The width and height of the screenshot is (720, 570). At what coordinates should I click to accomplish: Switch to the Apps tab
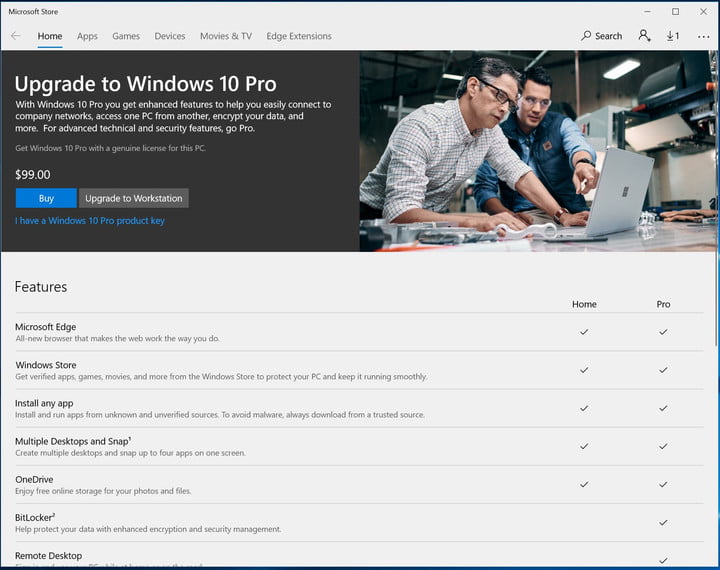87,36
